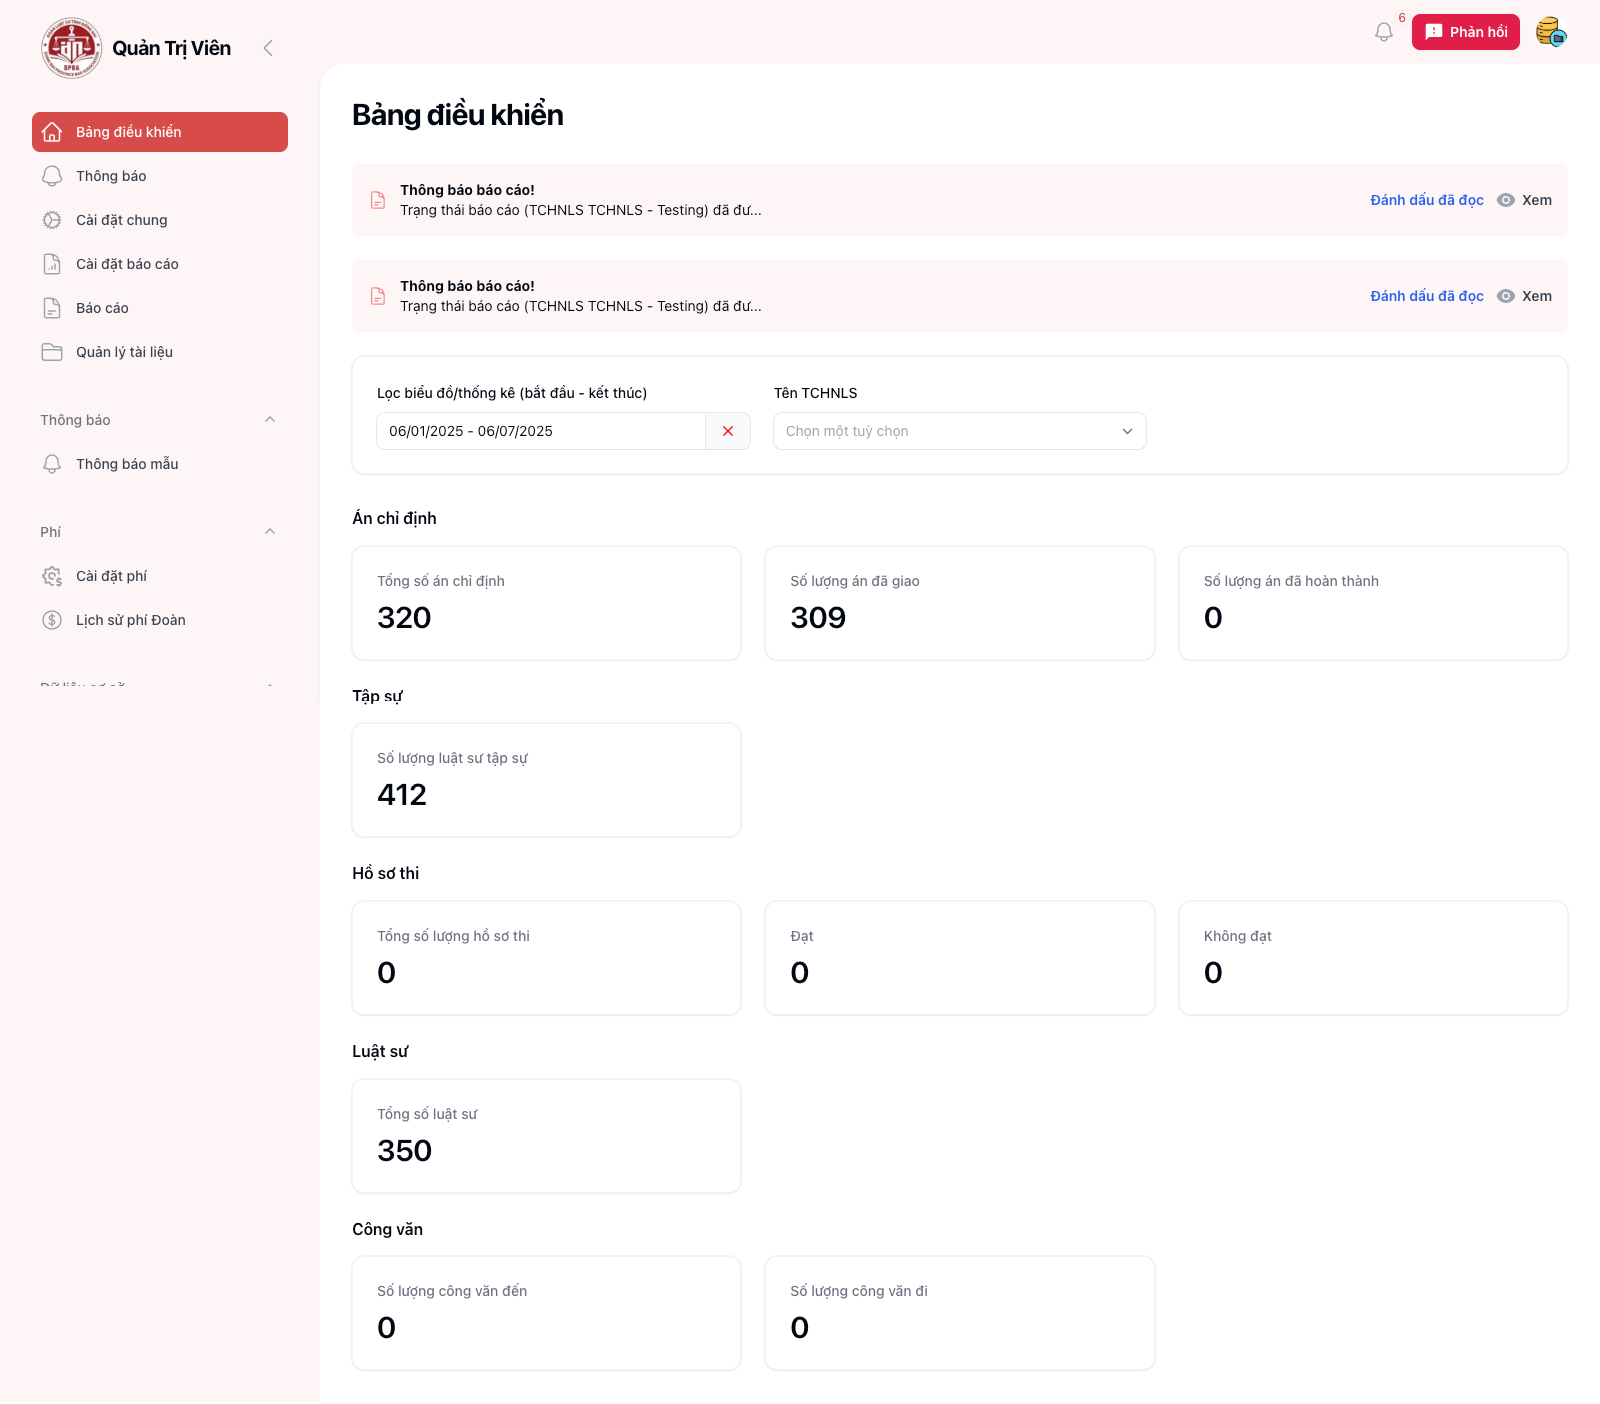Open Lịch sử phí Đoàn in sidebar
Image resolution: width=1600 pixels, height=1404 pixels.
pos(130,620)
